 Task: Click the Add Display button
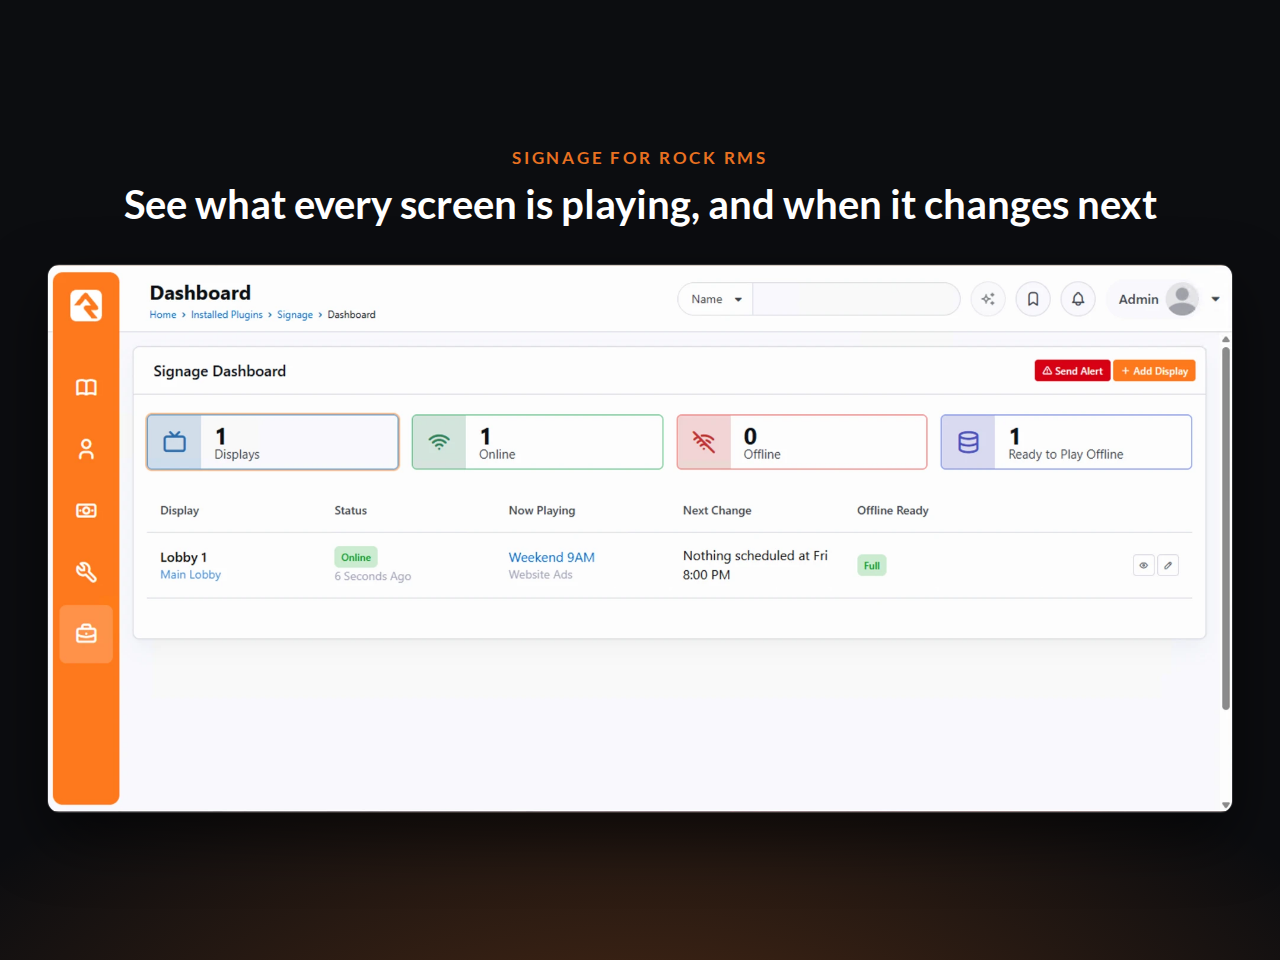click(1154, 371)
